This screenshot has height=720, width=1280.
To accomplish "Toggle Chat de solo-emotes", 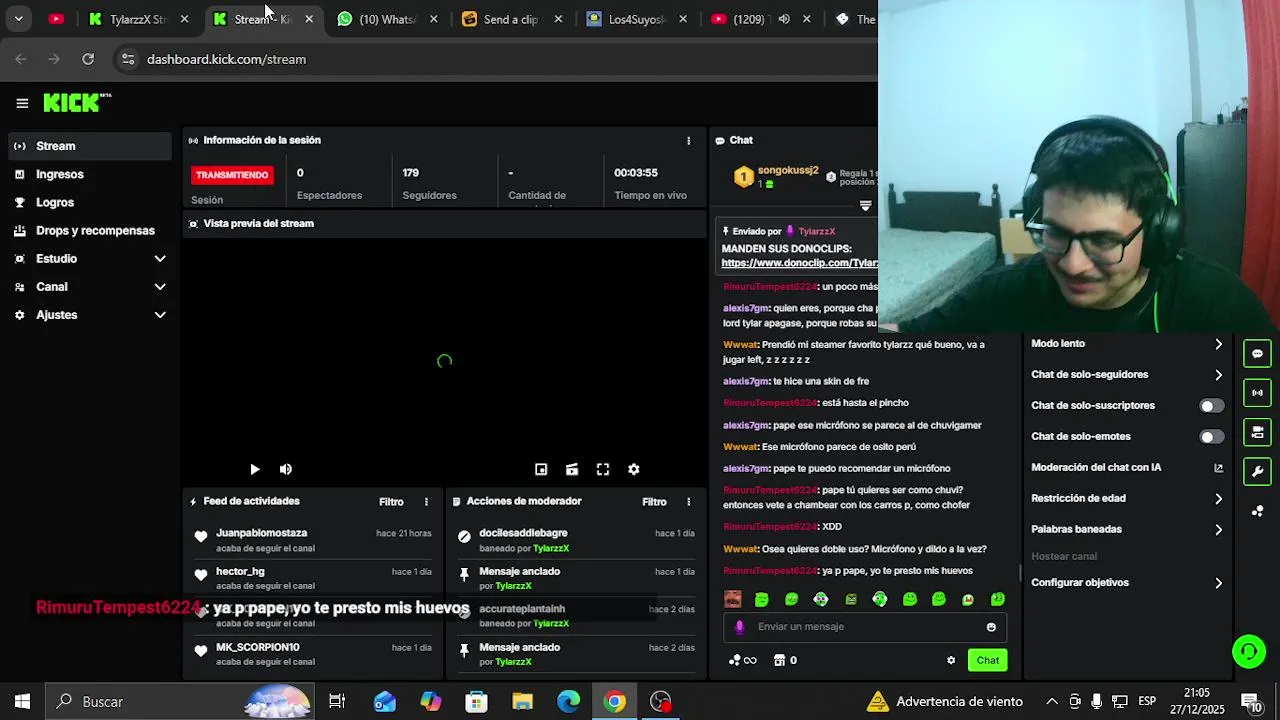I will coord(1211,437).
